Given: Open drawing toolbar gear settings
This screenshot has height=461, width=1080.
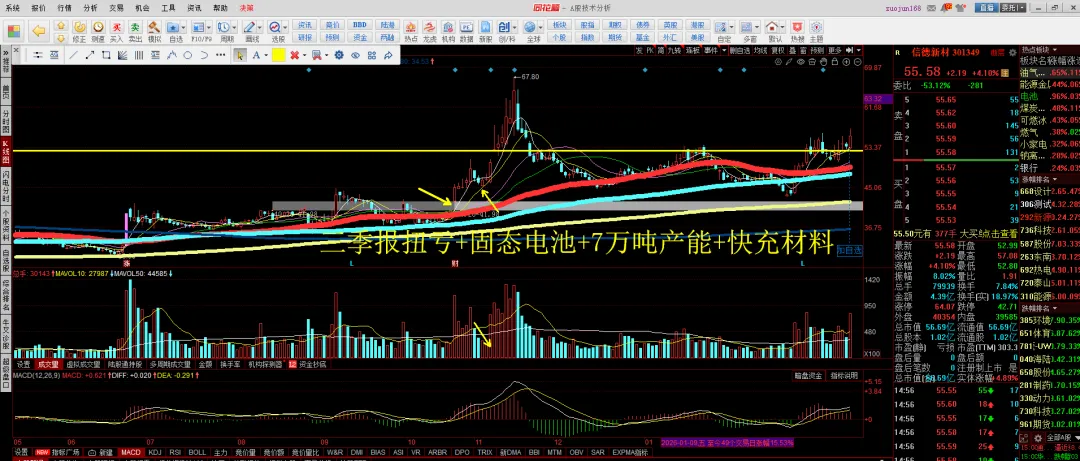Looking at the screenshot, I should (339, 55).
